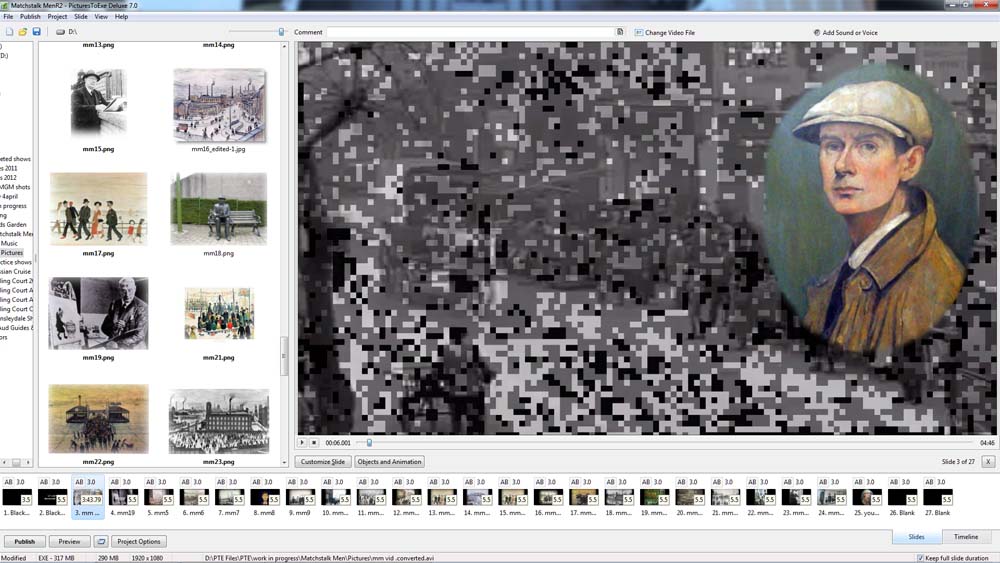
Task: Click the AB transition icon of slide 1
Action: [8, 482]
